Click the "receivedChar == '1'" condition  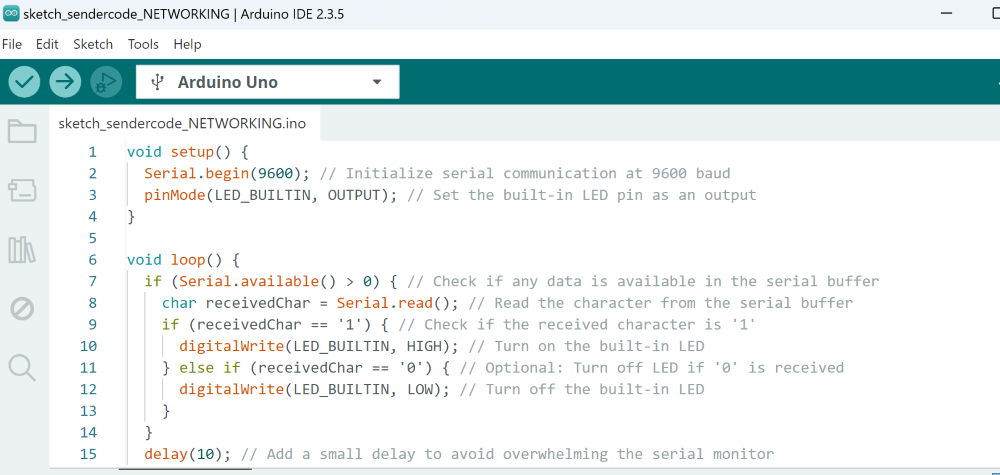[279, 325]
